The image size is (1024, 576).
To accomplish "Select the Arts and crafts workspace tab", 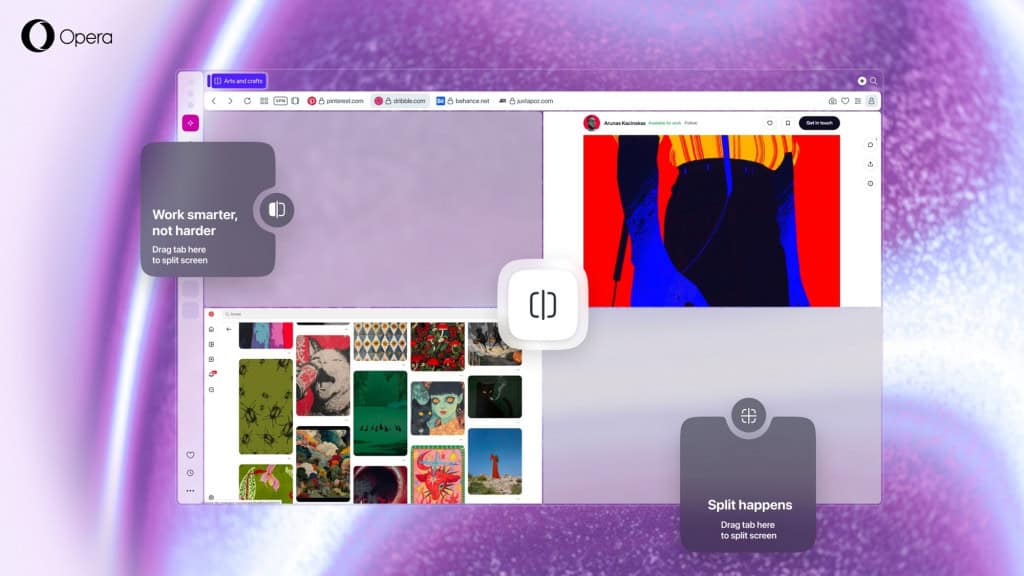I will coord(240,80).
